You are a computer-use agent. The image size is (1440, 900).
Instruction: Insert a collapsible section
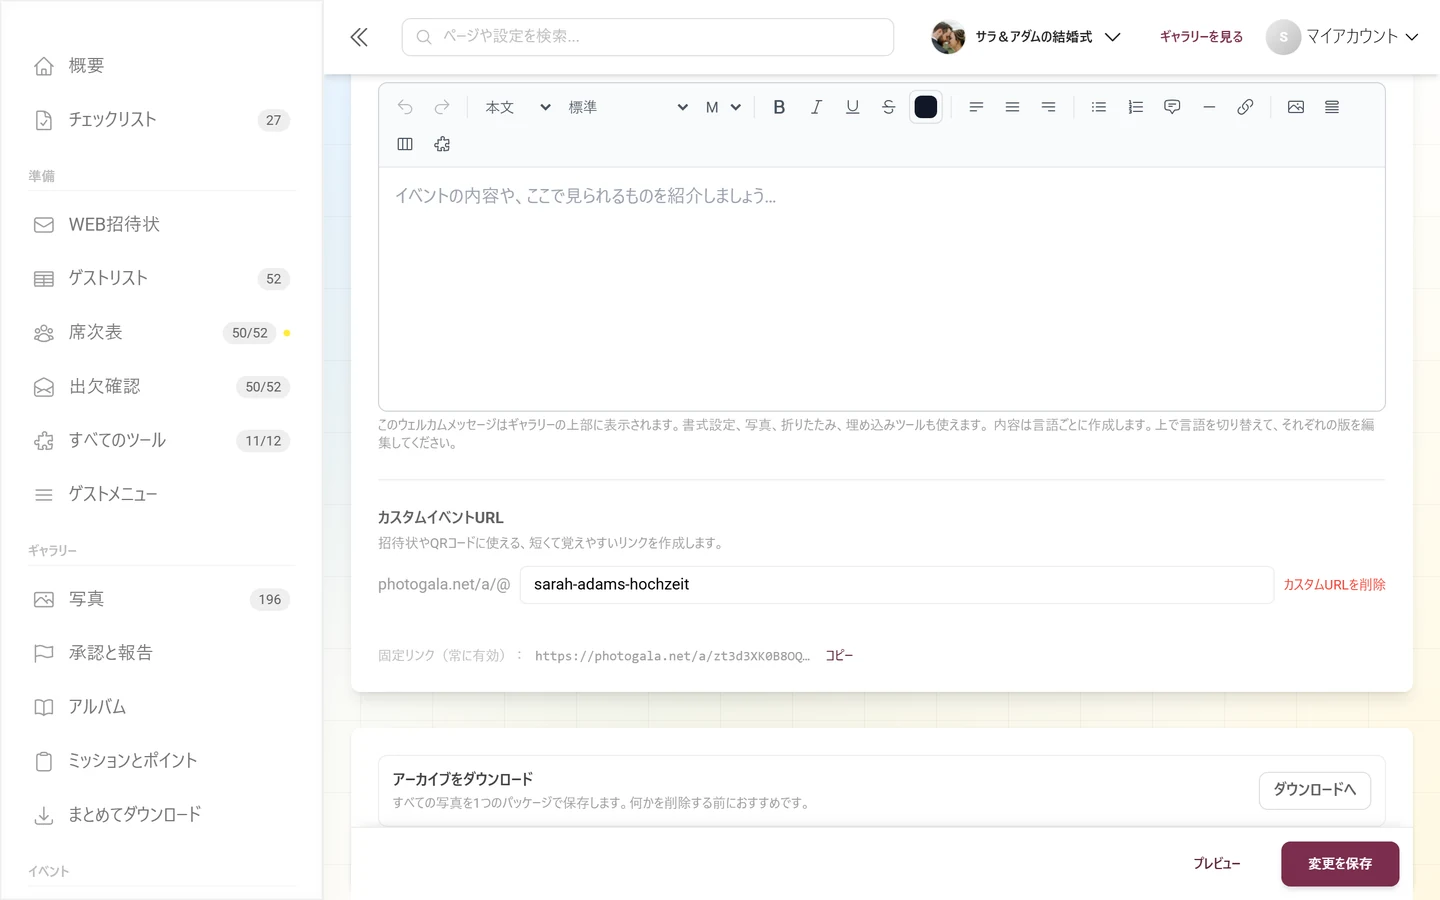[x=1332, y=107]
